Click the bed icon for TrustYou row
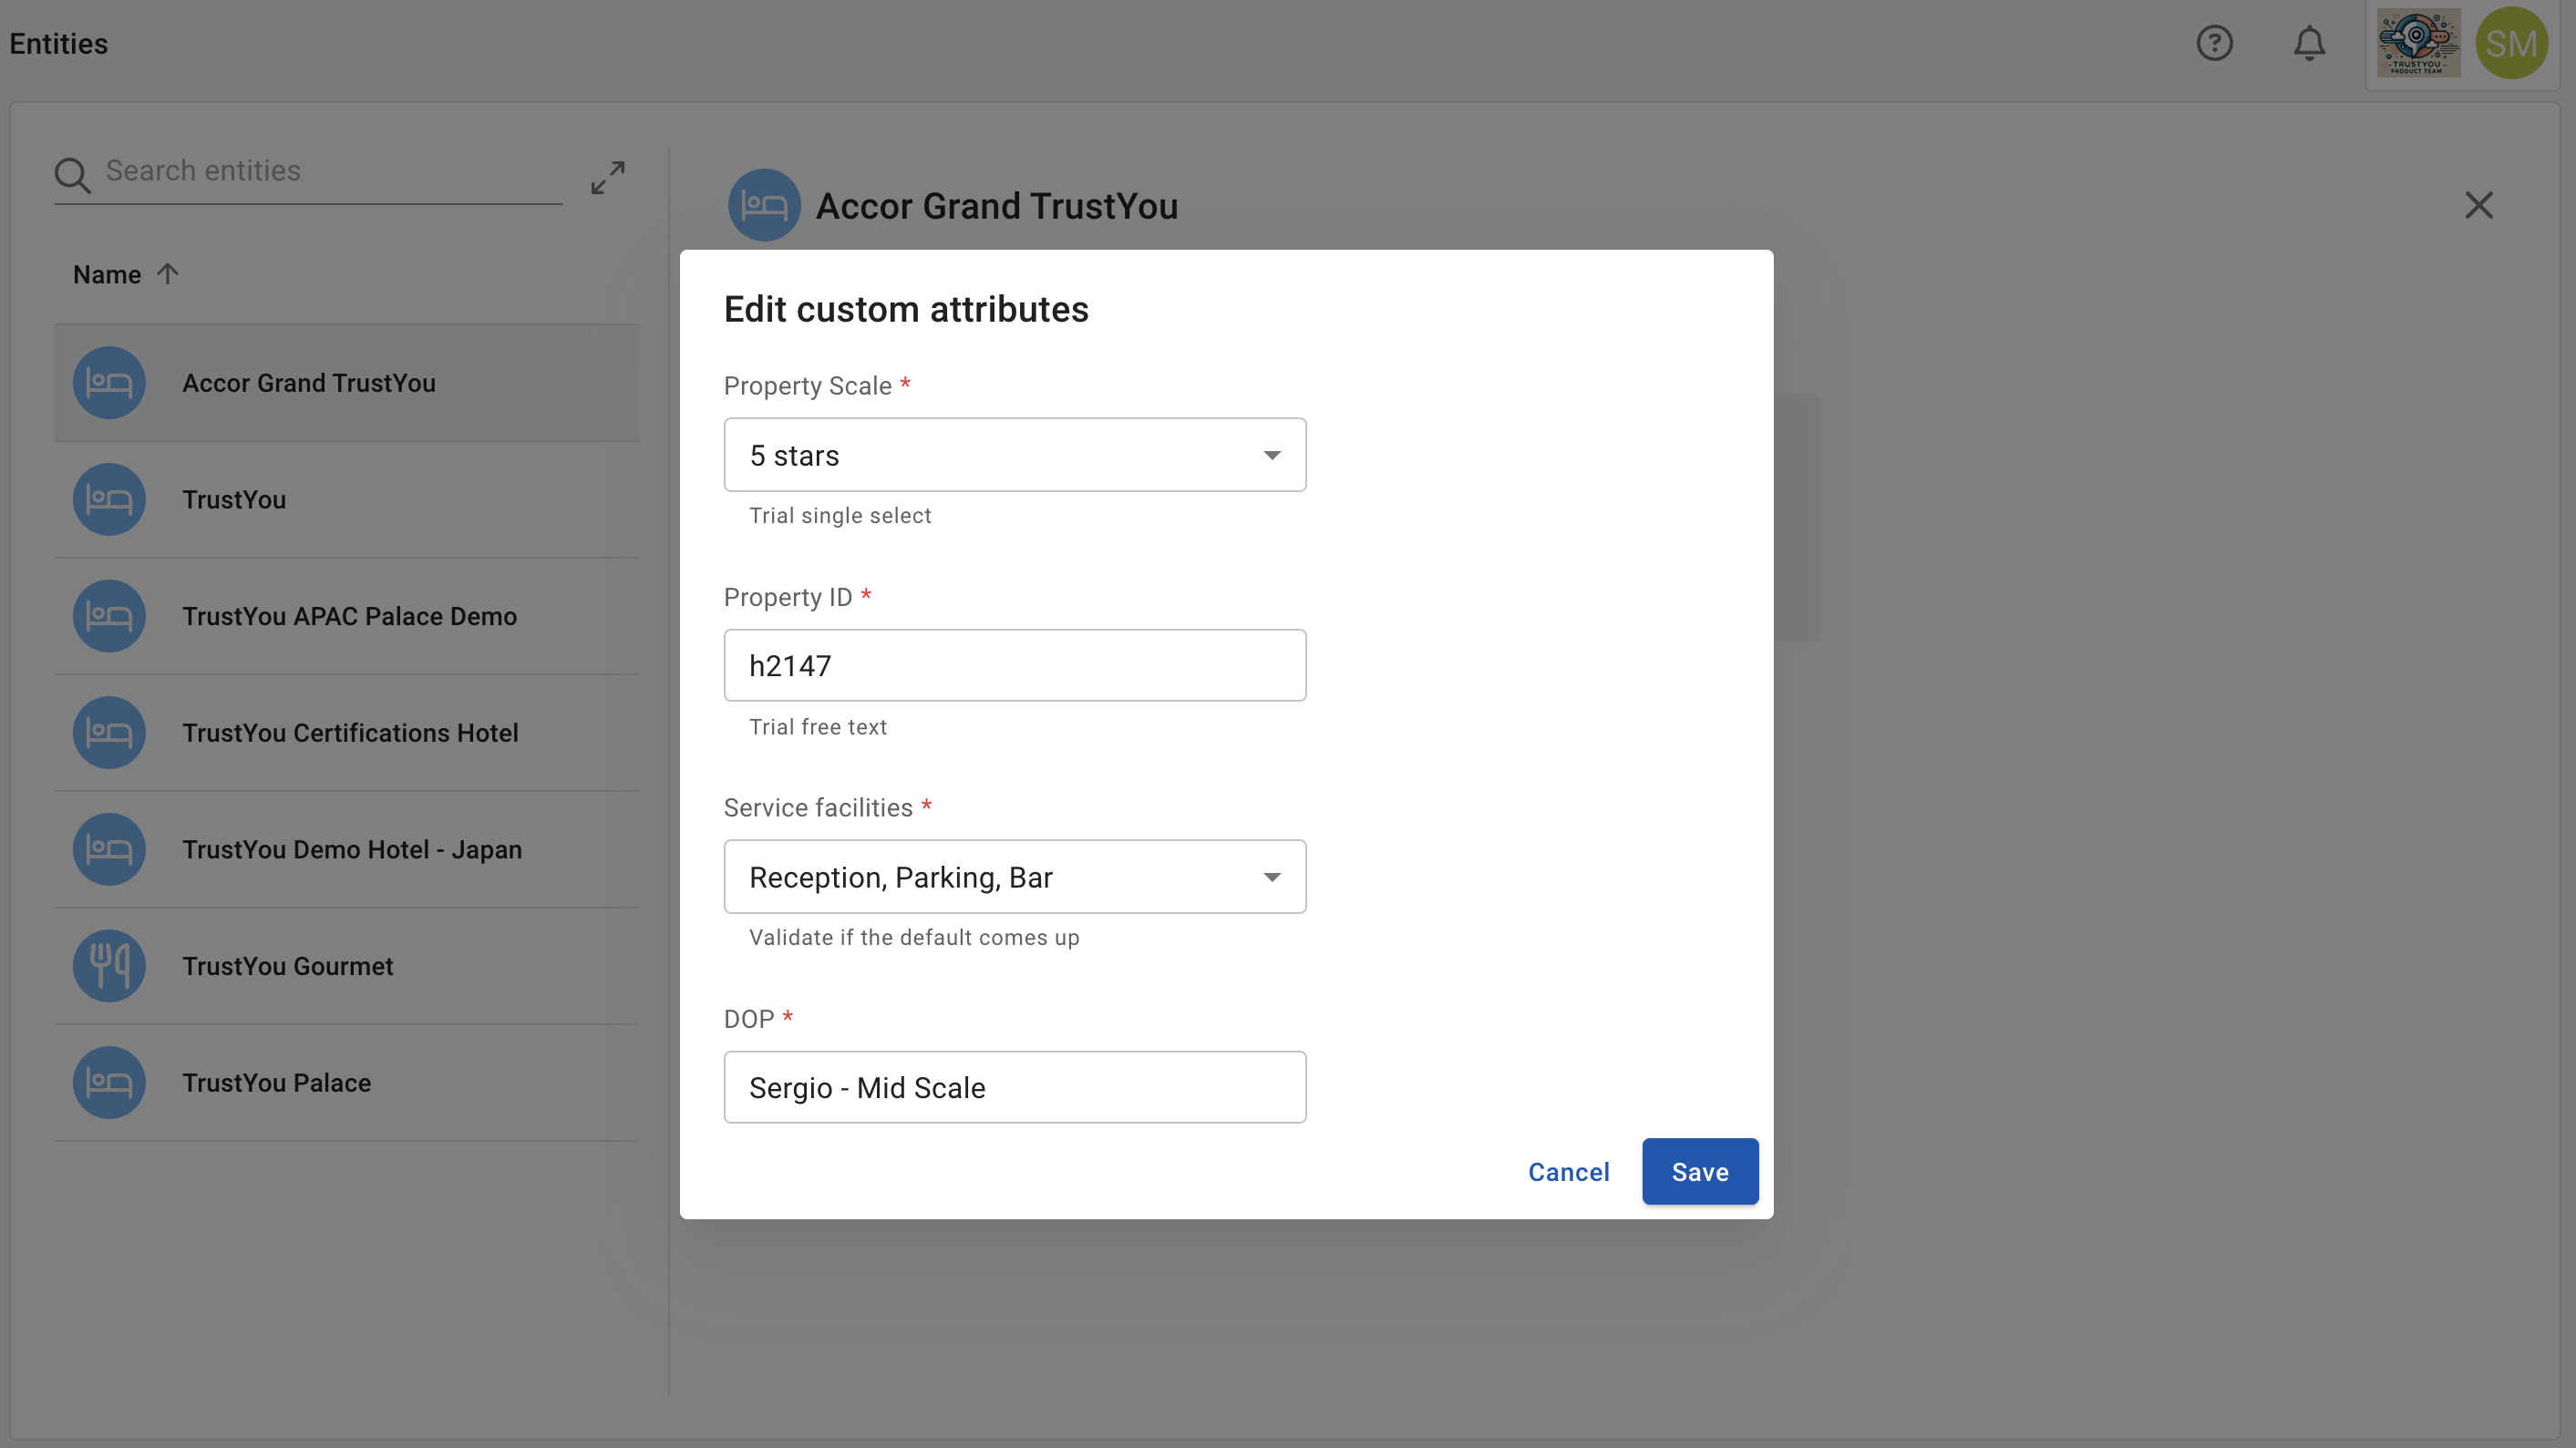Image resolution: width=2576 pixels, height=1448 pixels. click(x=109, y=499)
